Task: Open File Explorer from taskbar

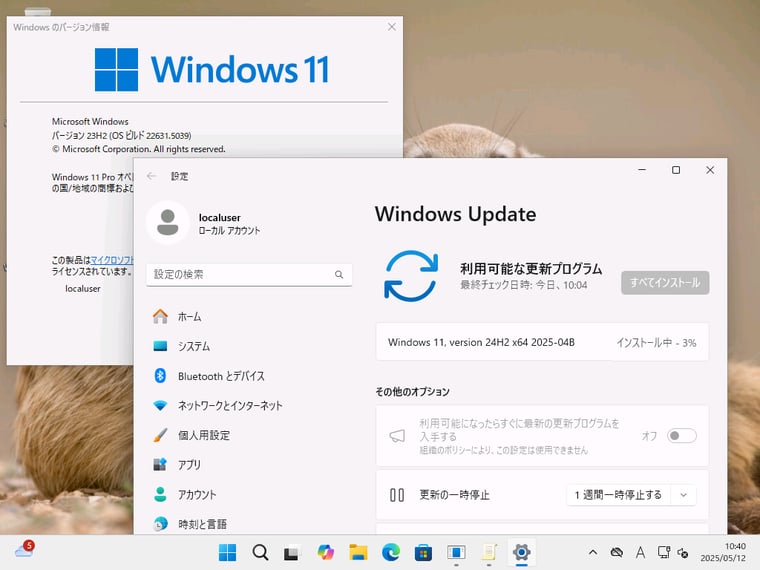Action: 358,552
